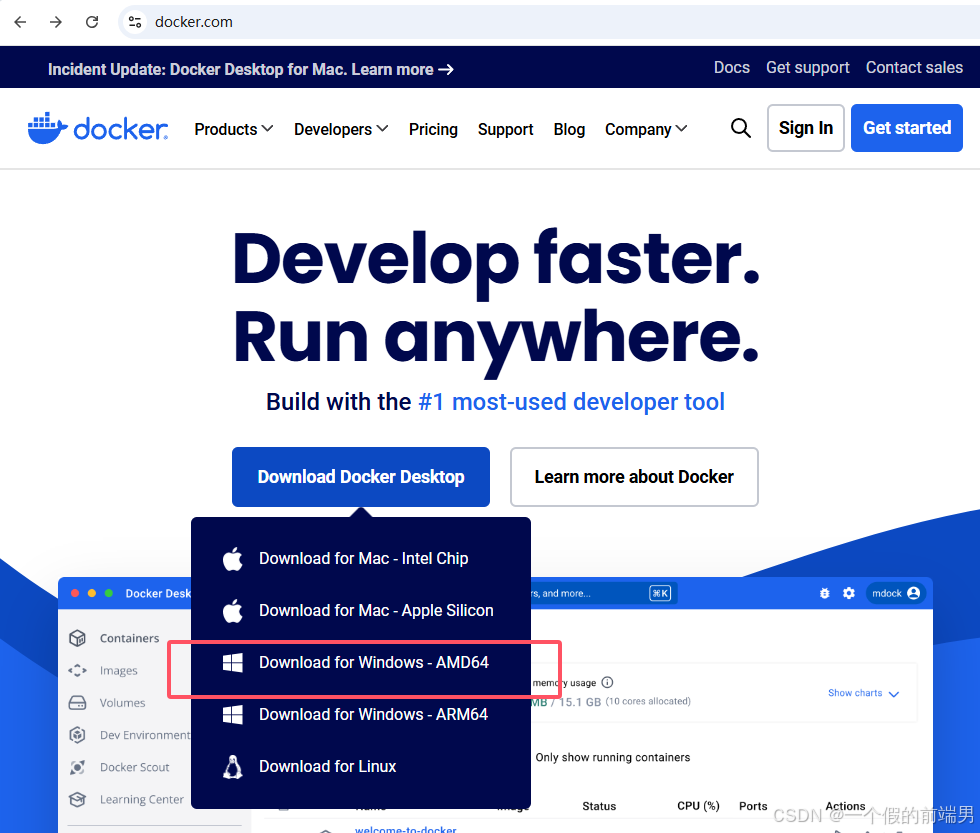Expand the Products menu
This screenshot has width=980, height=833.
pos(234,129)
